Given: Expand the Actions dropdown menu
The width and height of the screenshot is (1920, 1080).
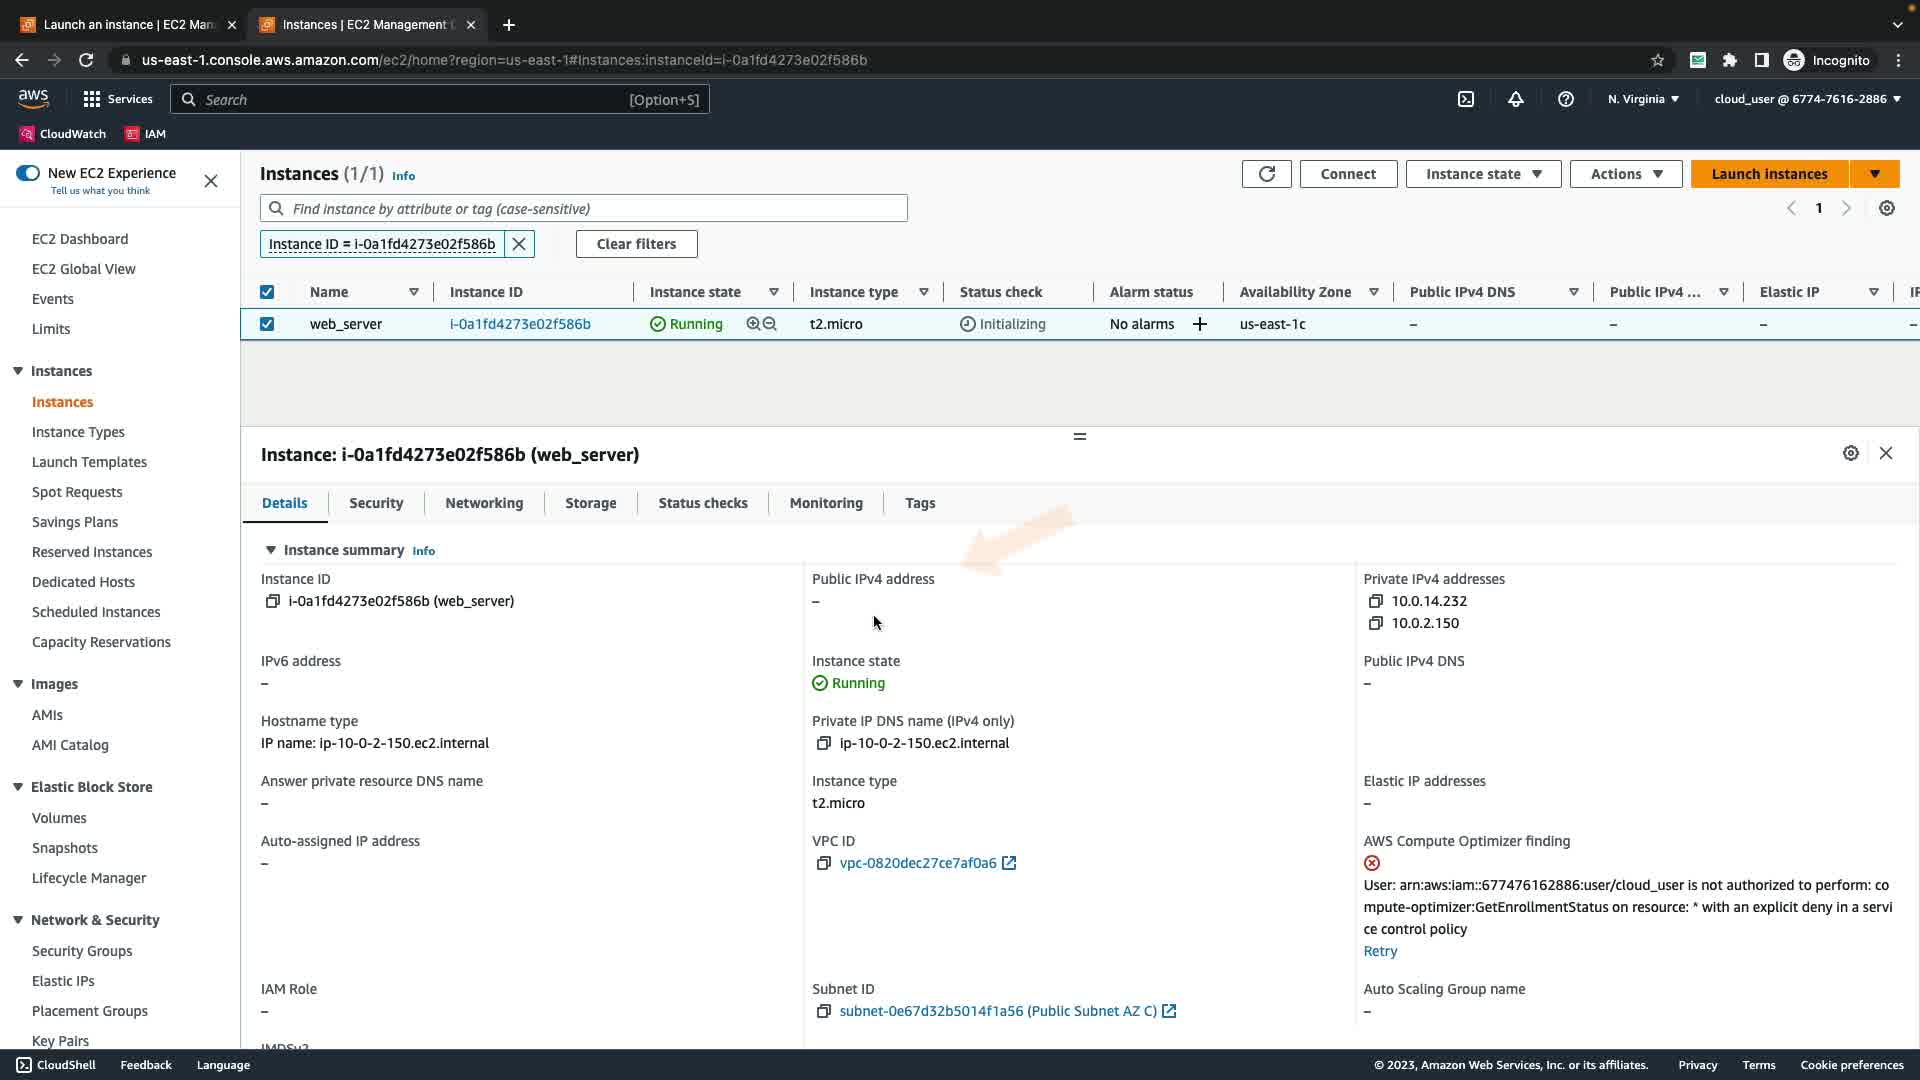Looking at the screenshot, I should 1625,174.
